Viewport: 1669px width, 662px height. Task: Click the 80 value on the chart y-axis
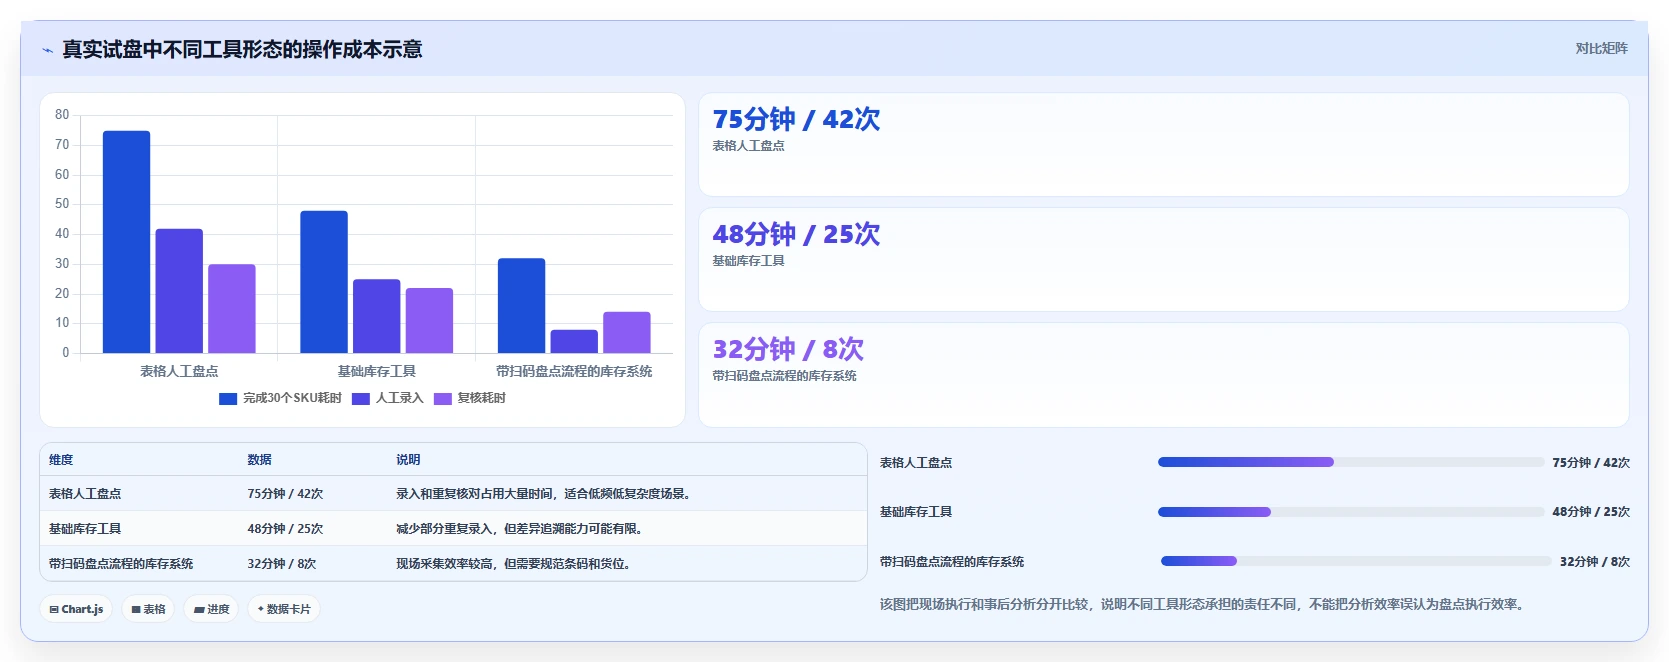tap(62, 115)
